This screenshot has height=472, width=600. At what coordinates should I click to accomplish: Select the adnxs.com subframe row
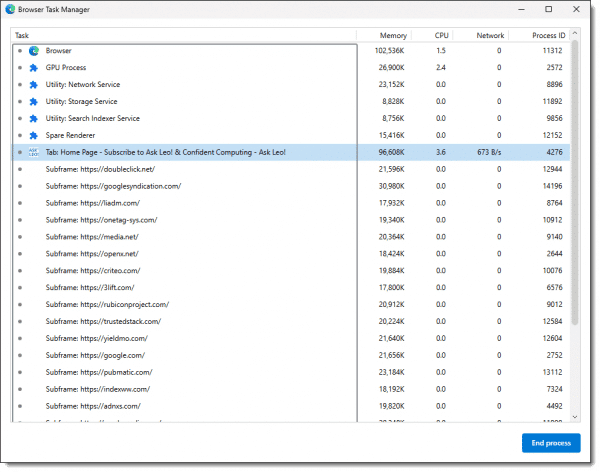pyautogui.click(x=291, y=406)
